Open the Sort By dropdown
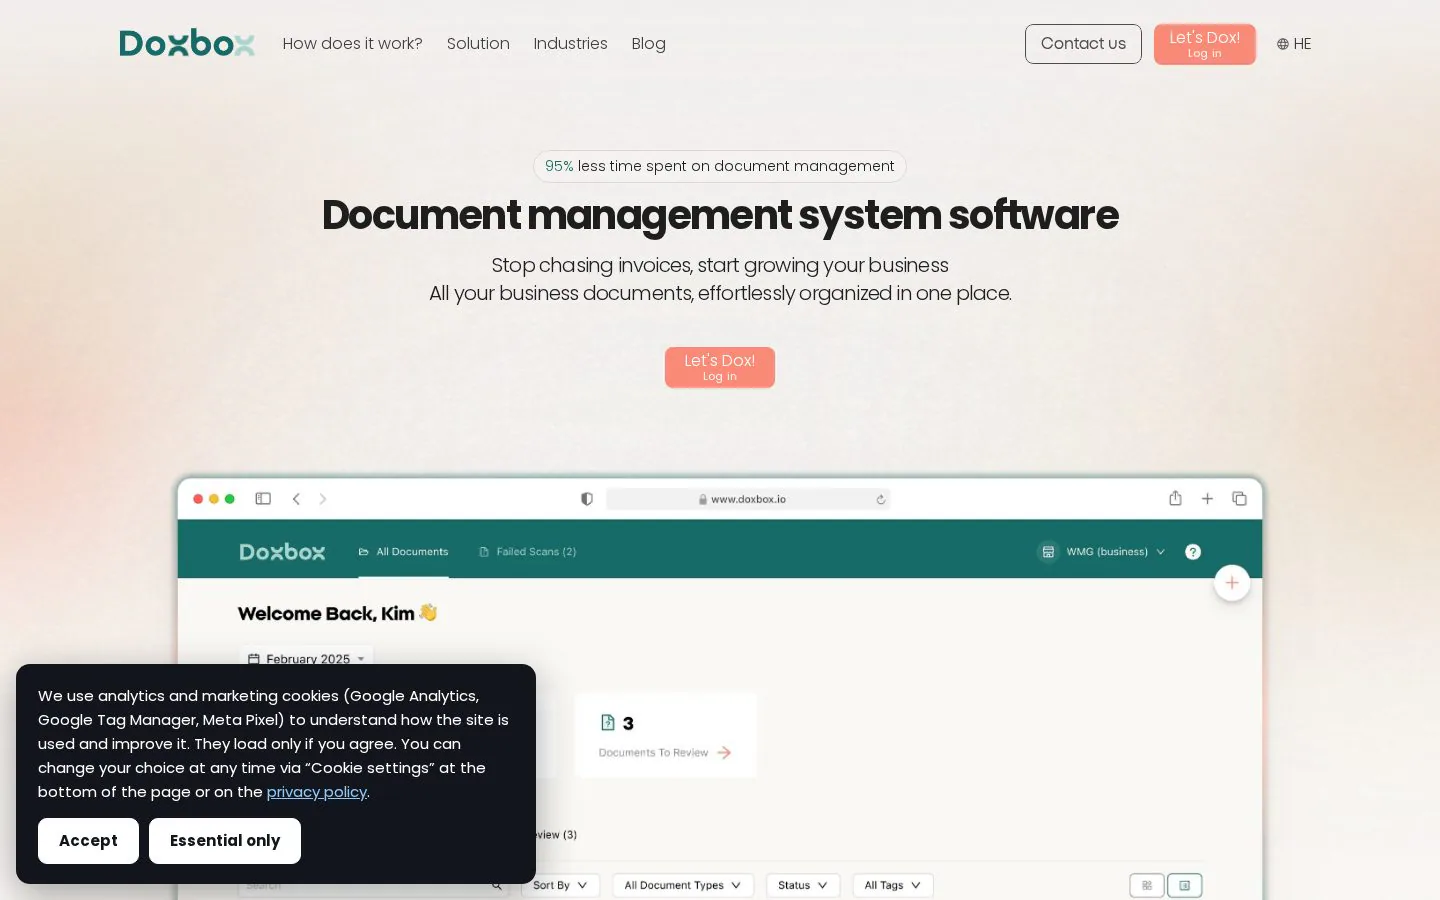The width and height of the screenshot is (1440, 900). pos(560,885)
